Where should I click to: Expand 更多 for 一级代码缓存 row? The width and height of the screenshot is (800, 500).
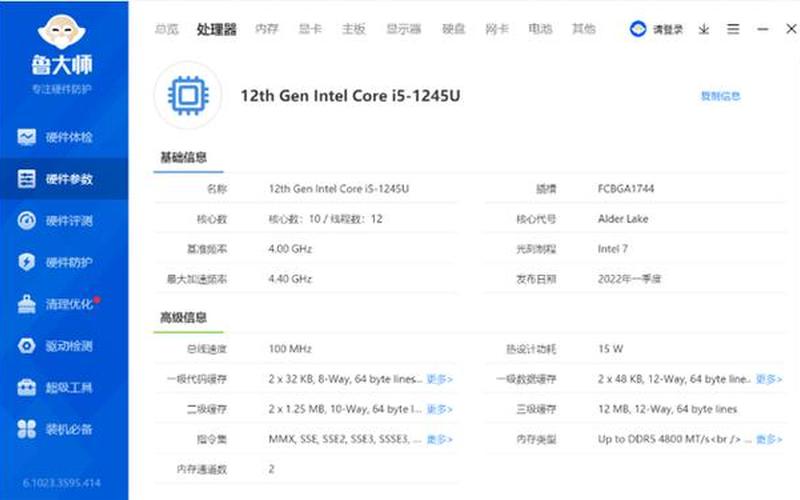(x=439, y=379)
